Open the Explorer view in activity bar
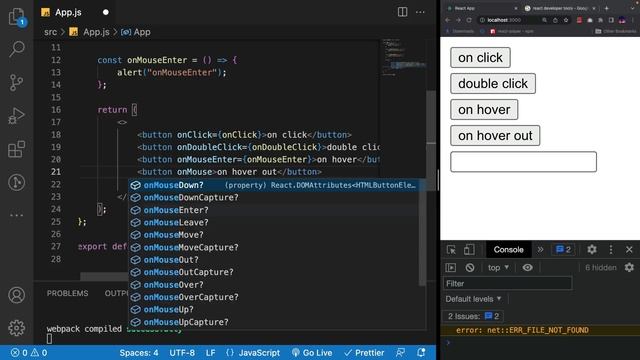The image size is (640, 360). [x=16, y=16]
